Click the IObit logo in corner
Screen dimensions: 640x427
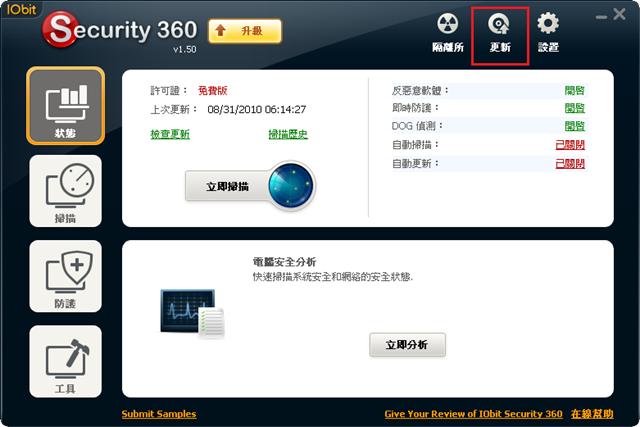(x=21, y=9)
